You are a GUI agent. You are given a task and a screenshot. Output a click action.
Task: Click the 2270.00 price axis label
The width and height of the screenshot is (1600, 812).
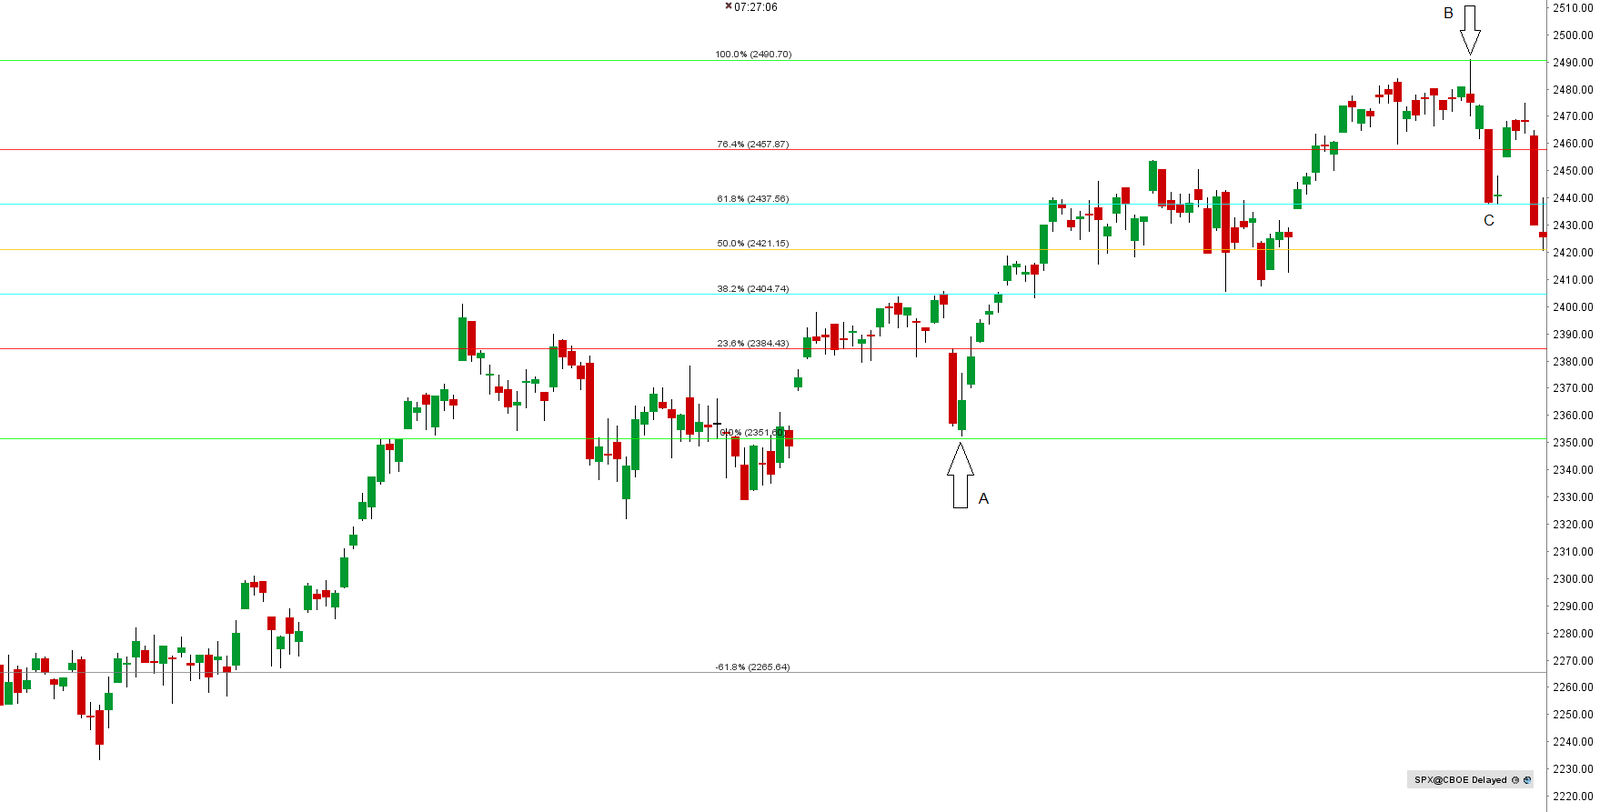click(x=1572, y=661)
